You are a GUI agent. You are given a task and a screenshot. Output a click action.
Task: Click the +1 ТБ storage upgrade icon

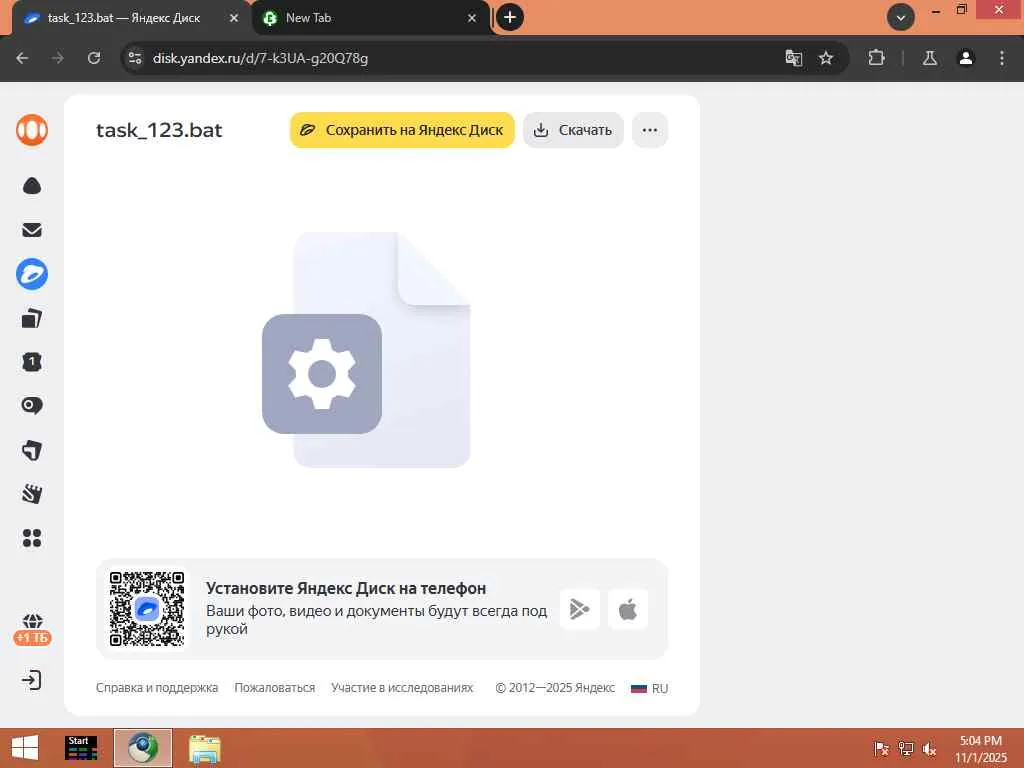click(32, 630)
